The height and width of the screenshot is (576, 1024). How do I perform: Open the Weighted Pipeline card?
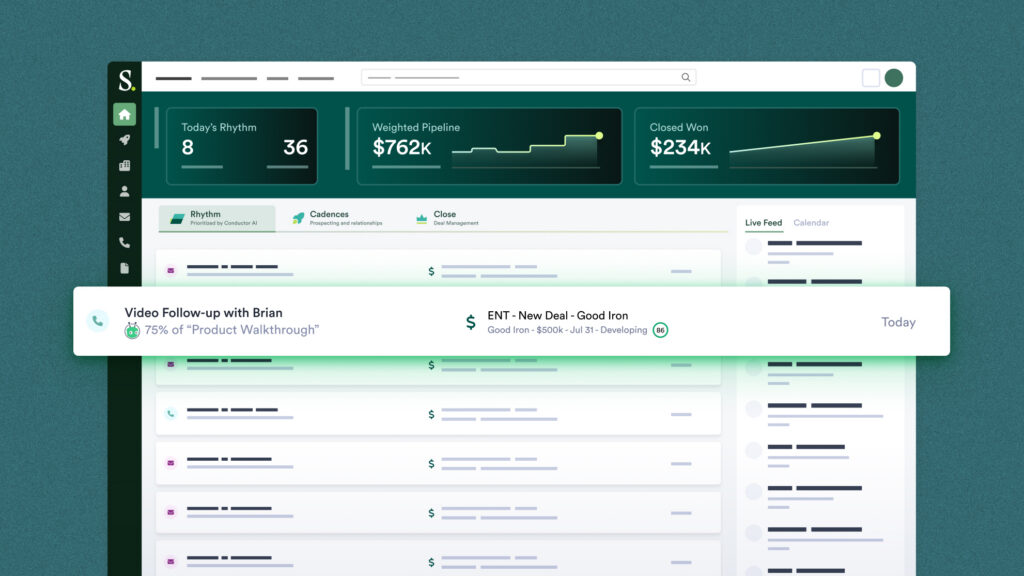coord(489,146)
